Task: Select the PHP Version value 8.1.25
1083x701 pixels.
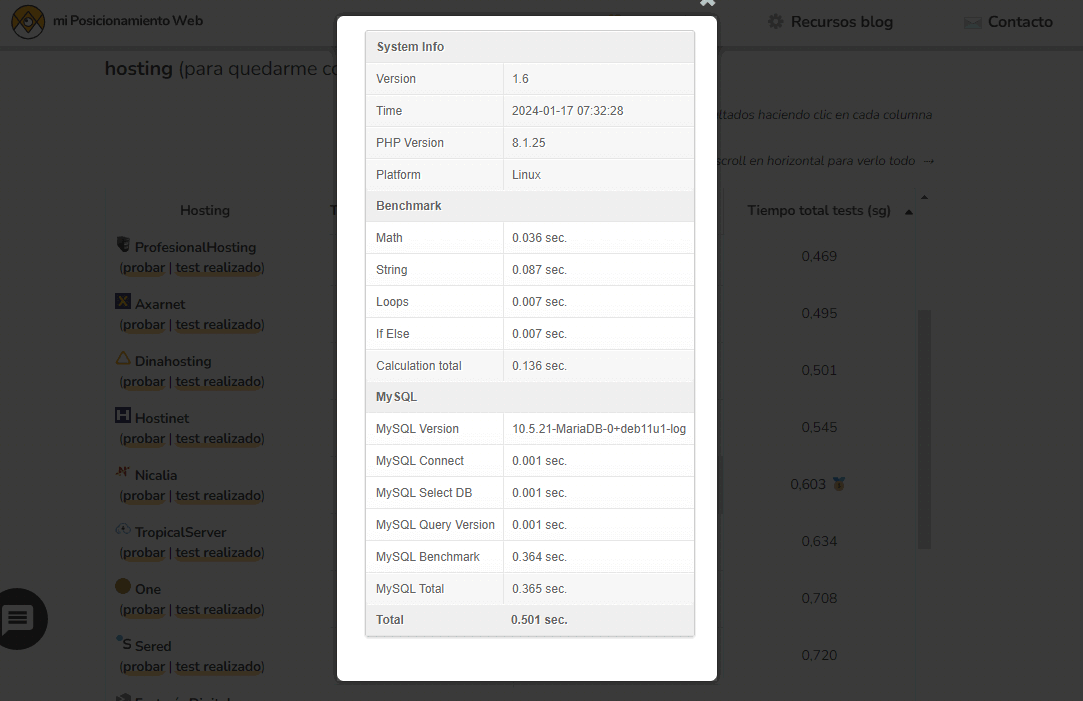Action: pyautogui.click(x=528, y=143)
